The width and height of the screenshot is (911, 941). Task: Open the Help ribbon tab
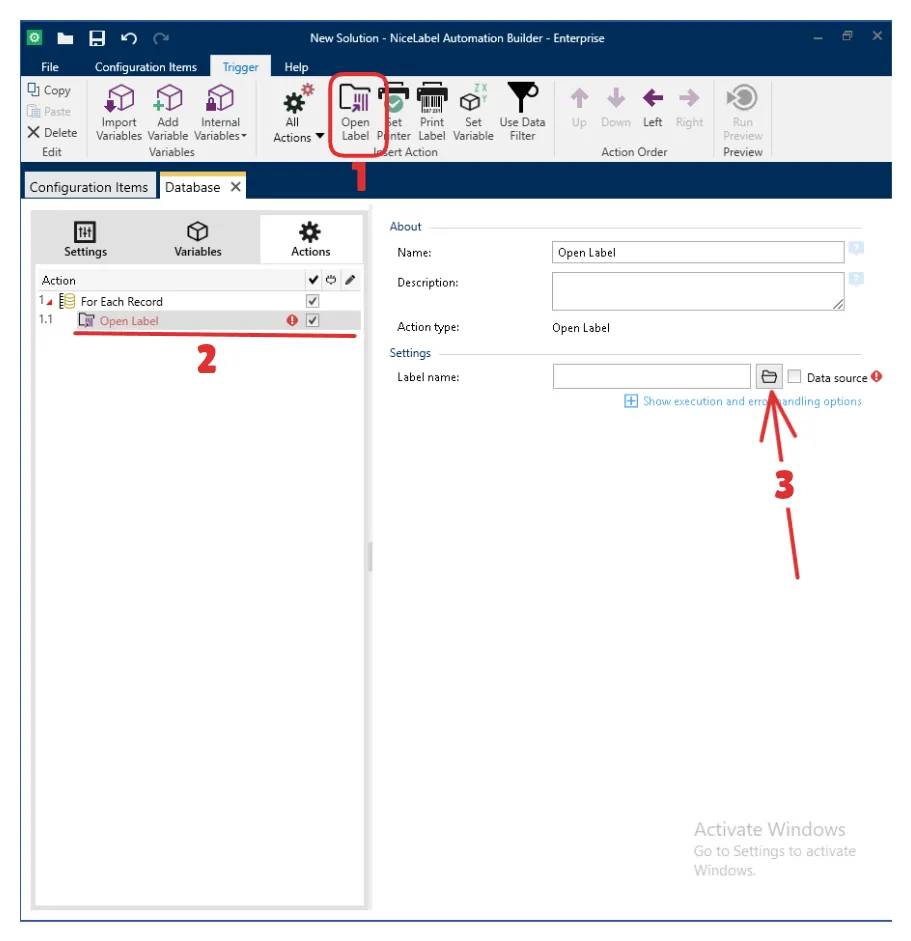pyautogui.click(x=296, y=67)
